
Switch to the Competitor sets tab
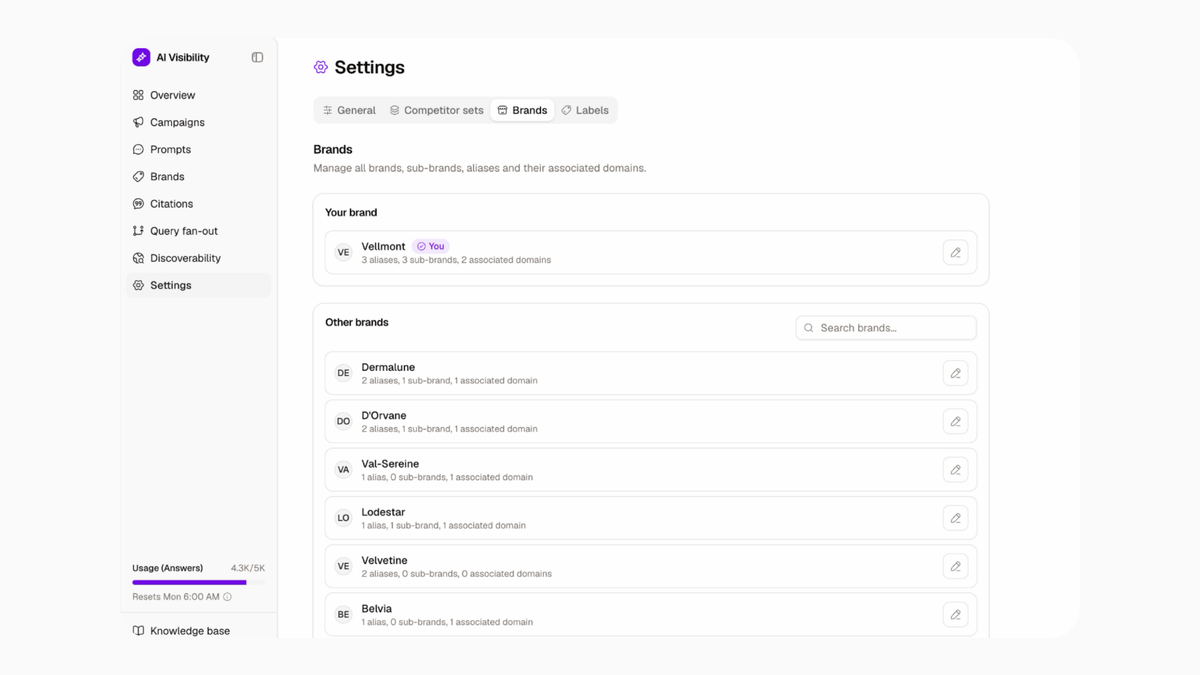click(436, 110)
